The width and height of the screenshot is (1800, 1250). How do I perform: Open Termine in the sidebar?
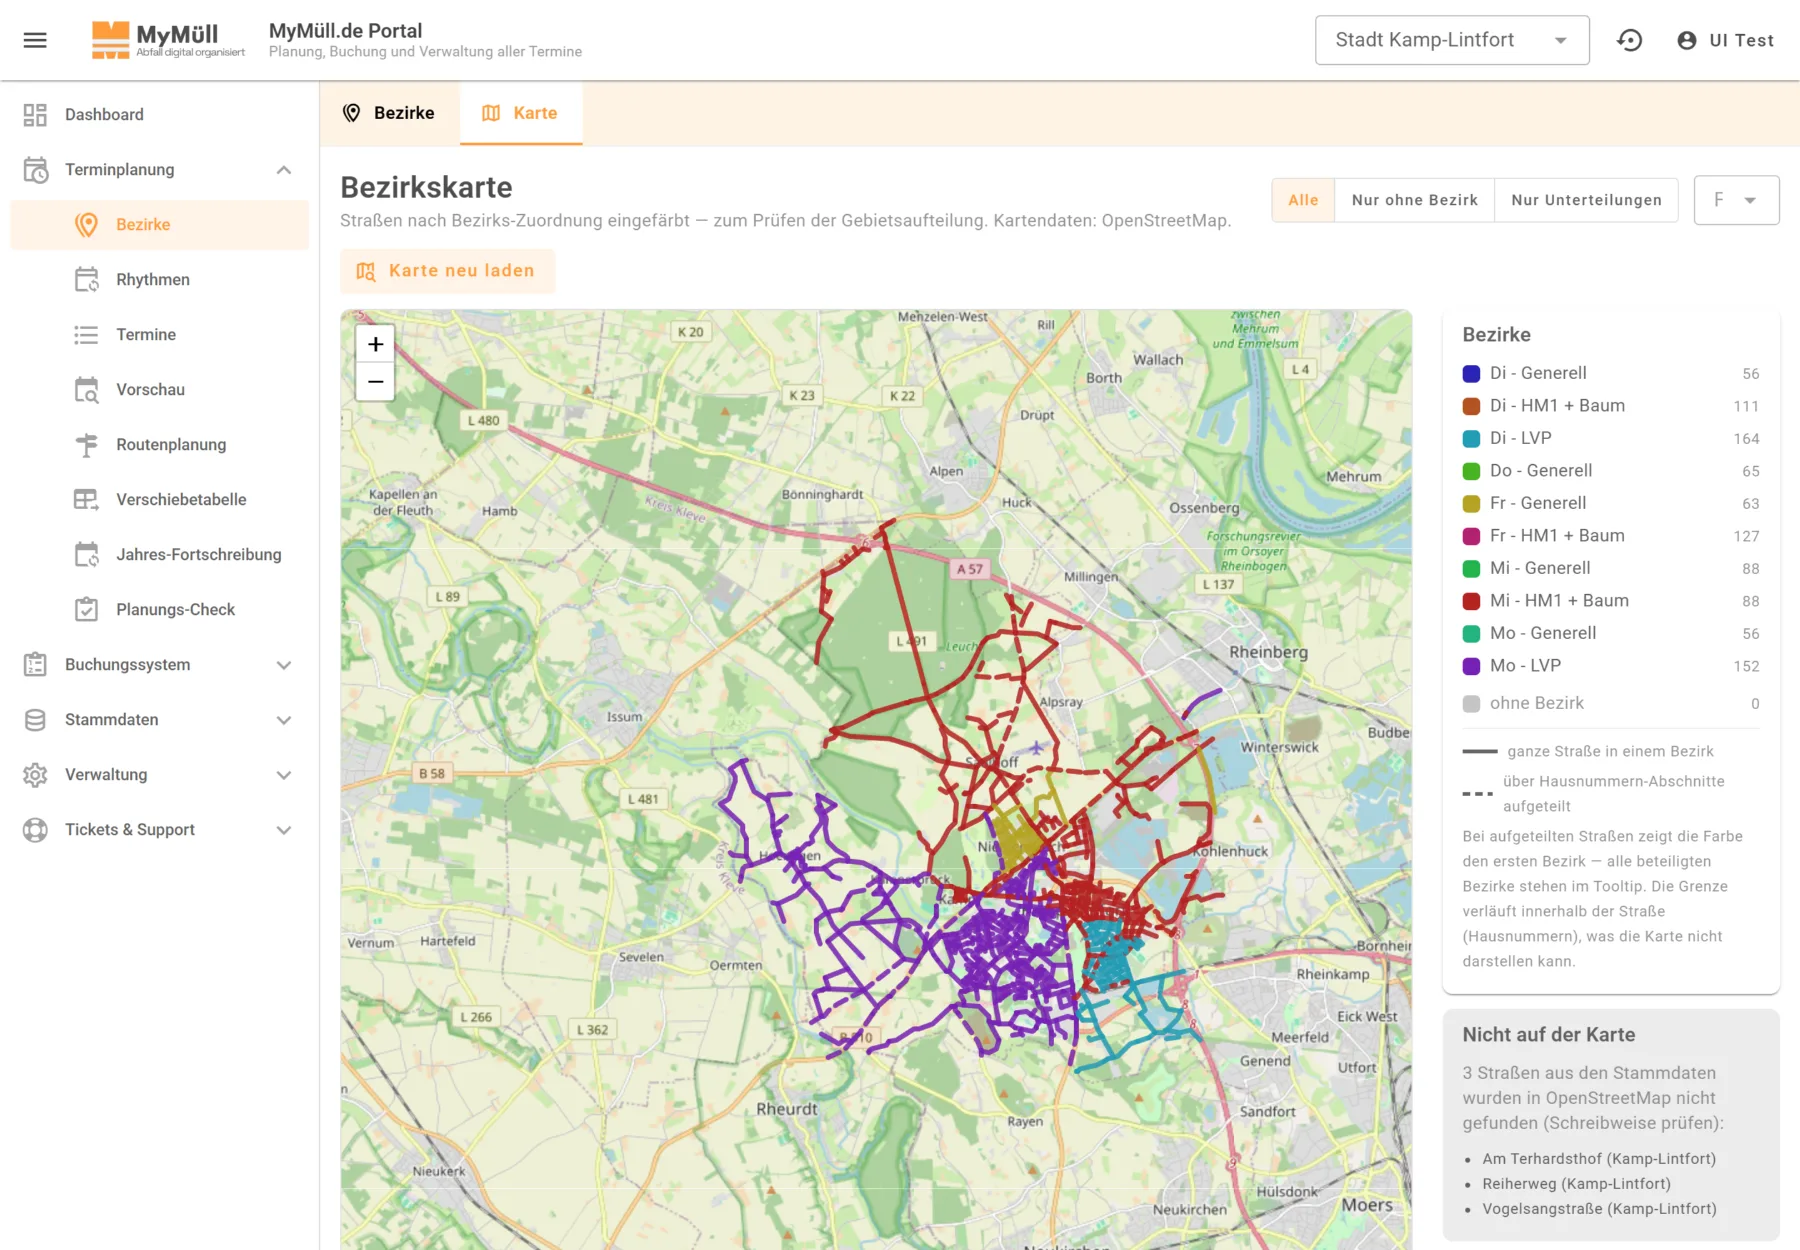[x=160, y=335]
